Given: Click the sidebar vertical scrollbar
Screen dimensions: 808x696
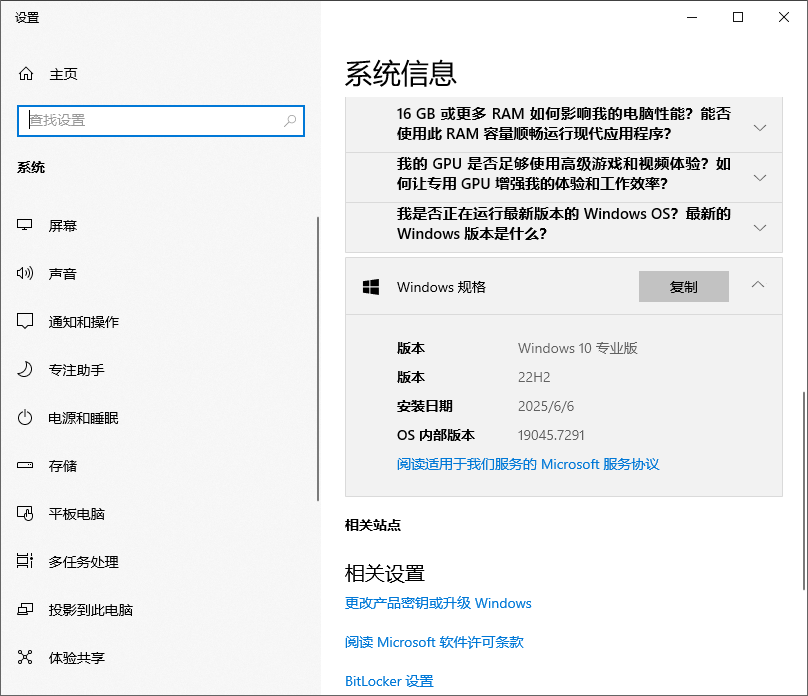Looking at the screenshot, I should [318, 359].
